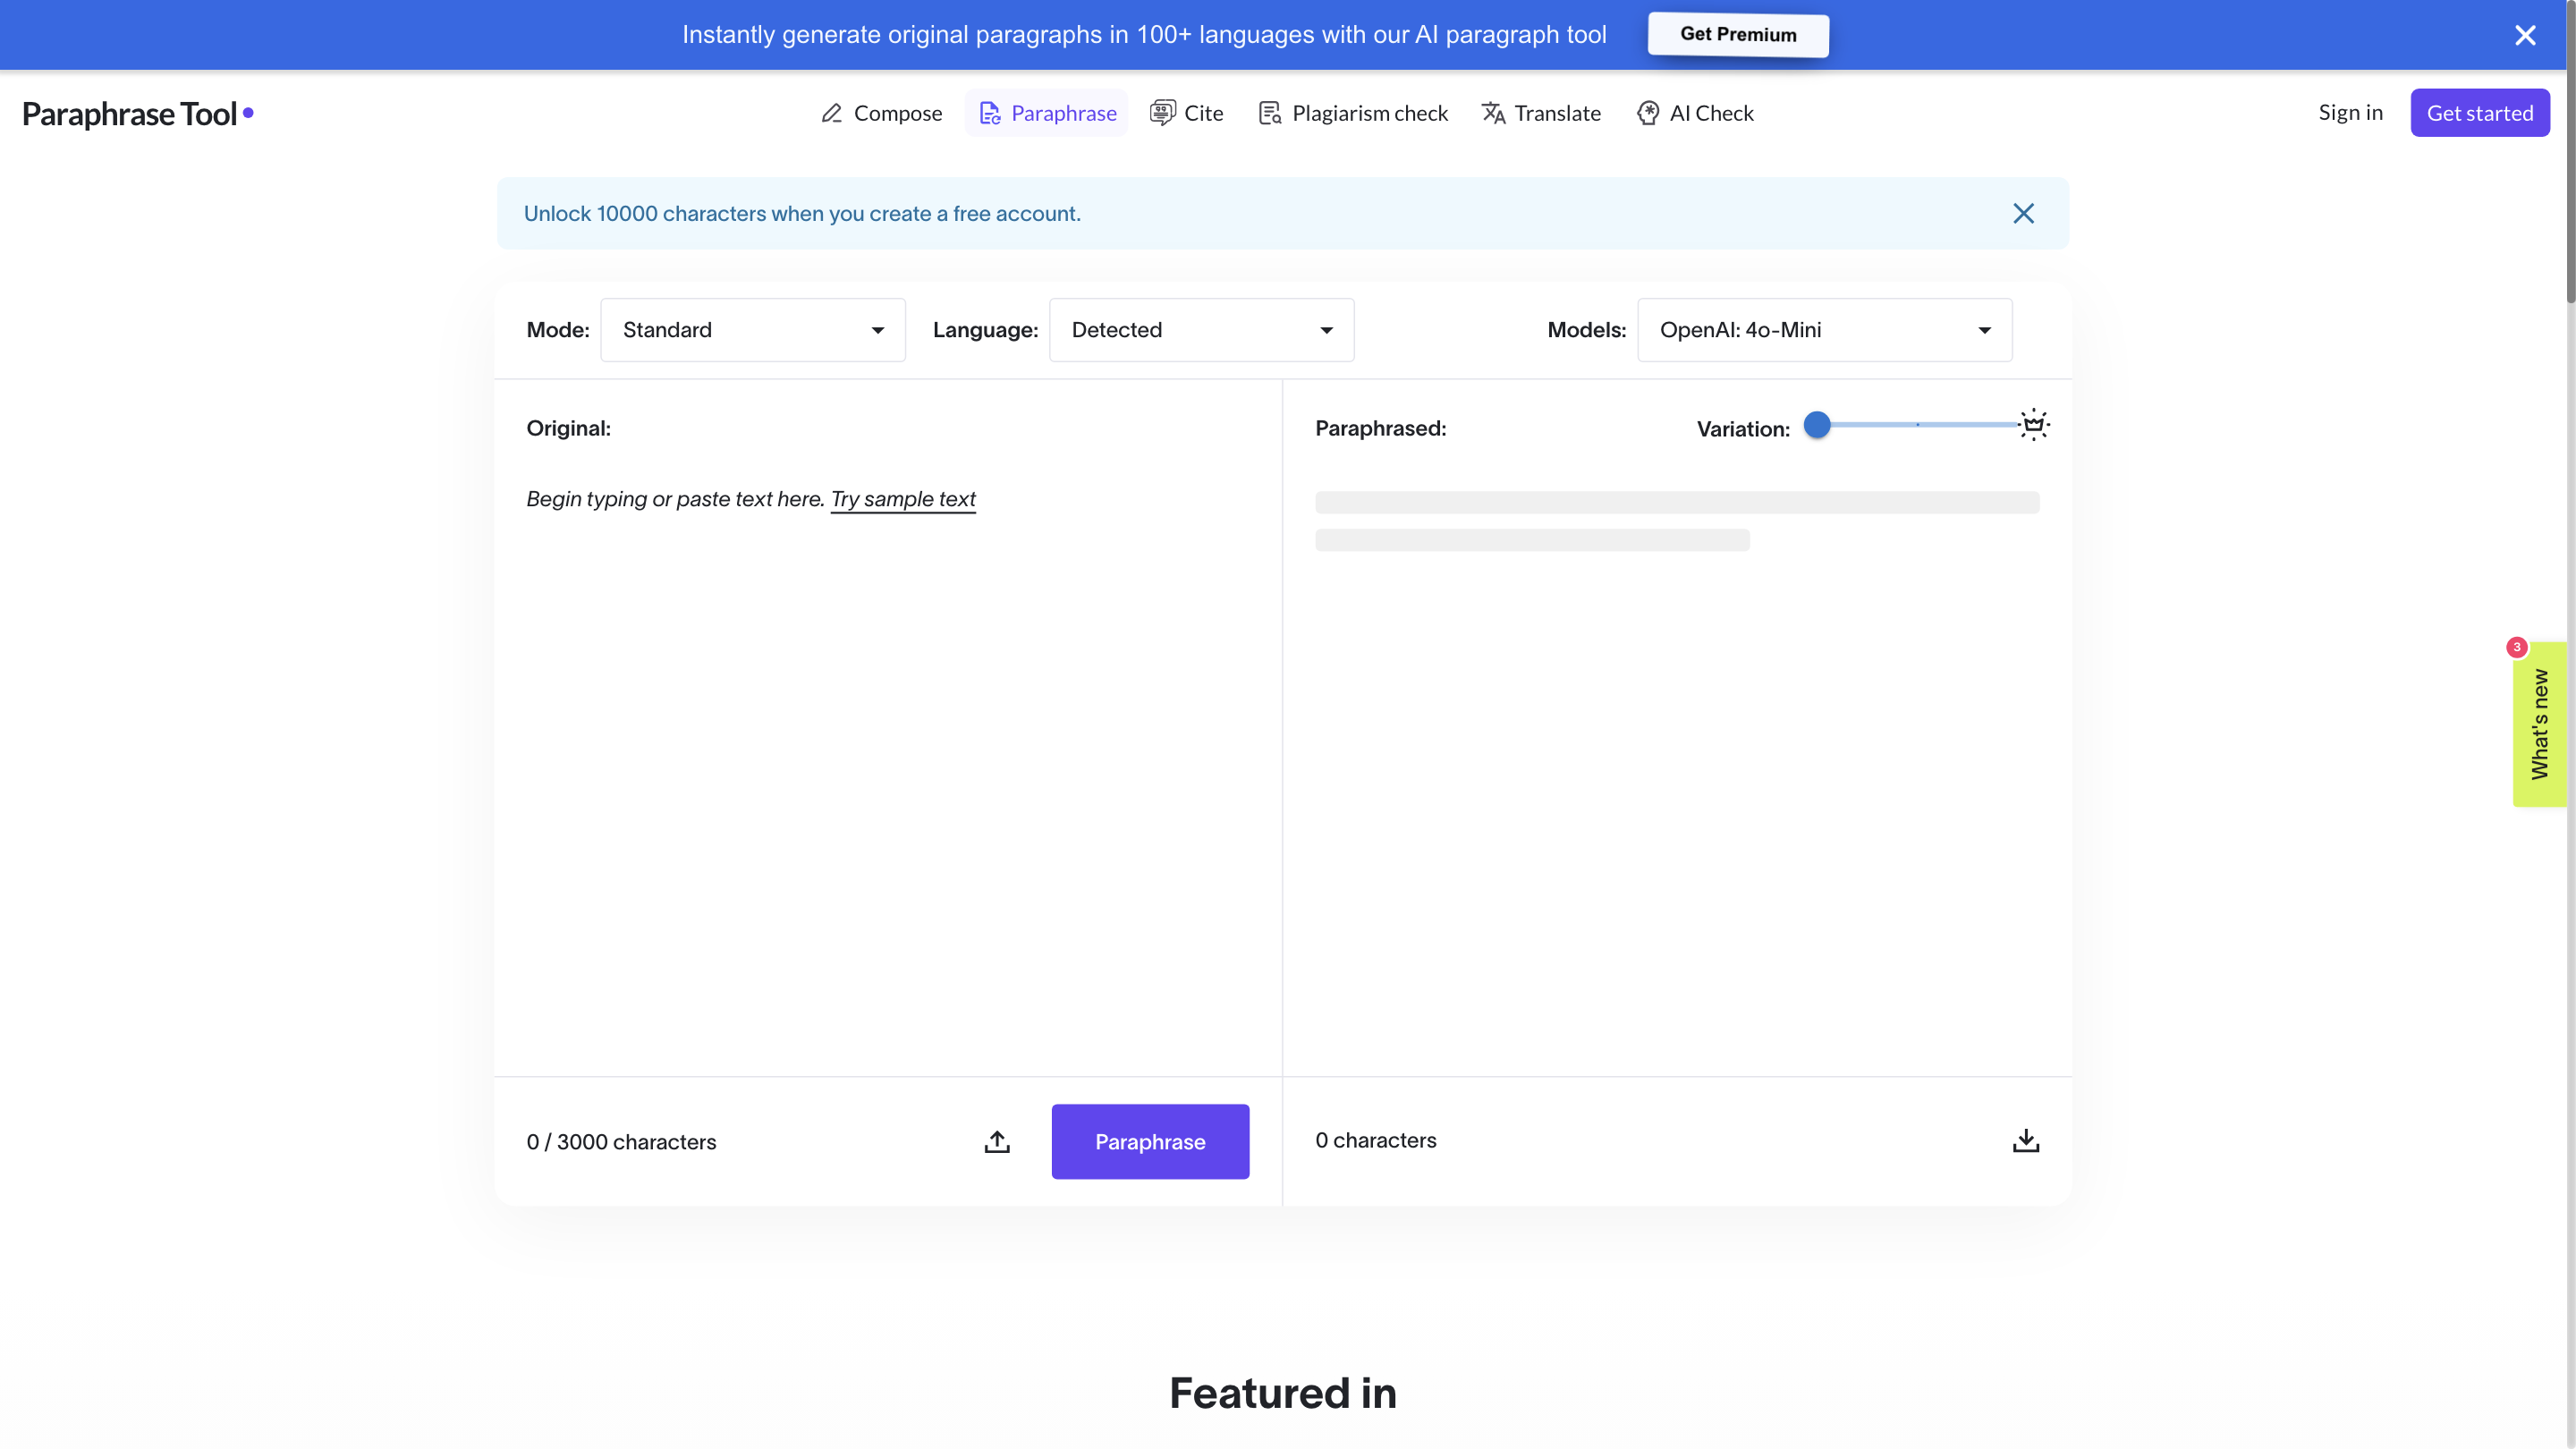The width and height of the screenshot is (2576, 1449).
Task: Click the download icon in paraphrased panel
Action: click(2025, 1141)
